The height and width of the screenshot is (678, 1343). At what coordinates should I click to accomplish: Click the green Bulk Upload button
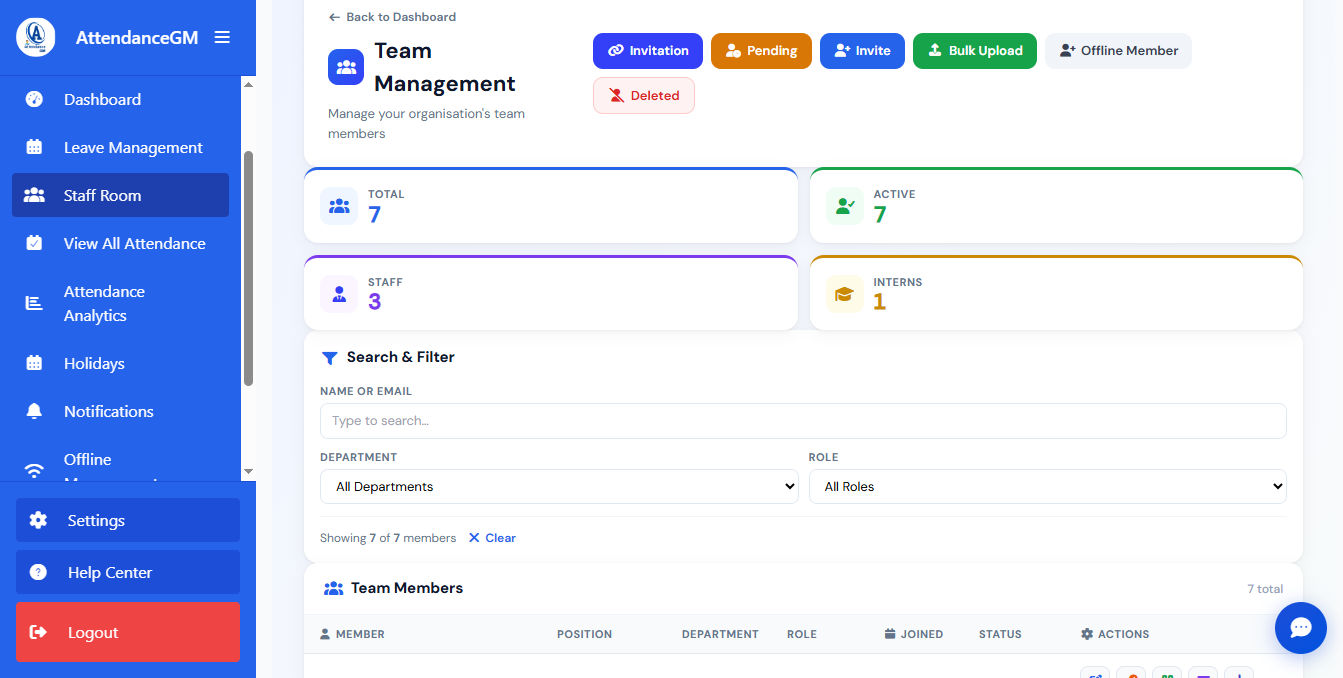[975, 51]
